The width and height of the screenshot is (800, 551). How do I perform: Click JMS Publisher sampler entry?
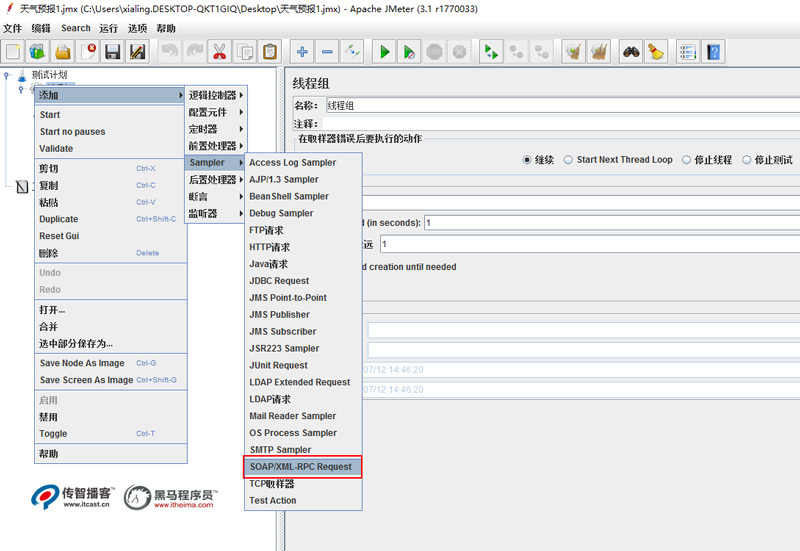[x=303, y=315]
